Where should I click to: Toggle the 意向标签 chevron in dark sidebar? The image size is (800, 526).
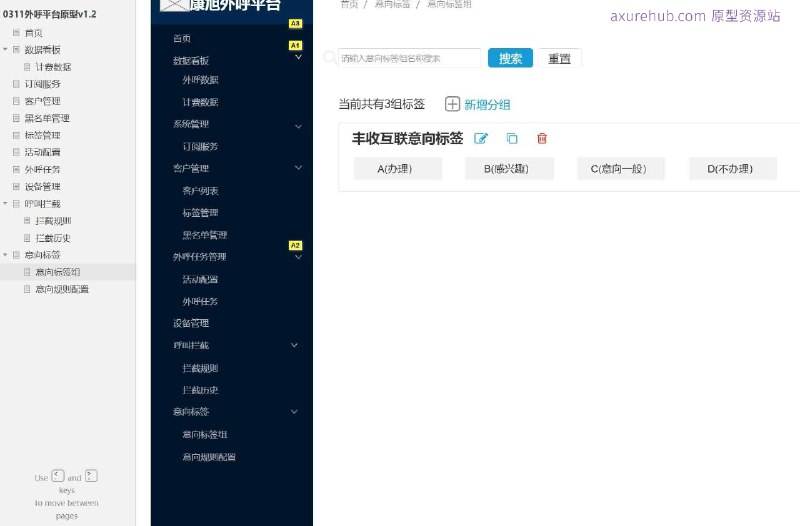294,411
